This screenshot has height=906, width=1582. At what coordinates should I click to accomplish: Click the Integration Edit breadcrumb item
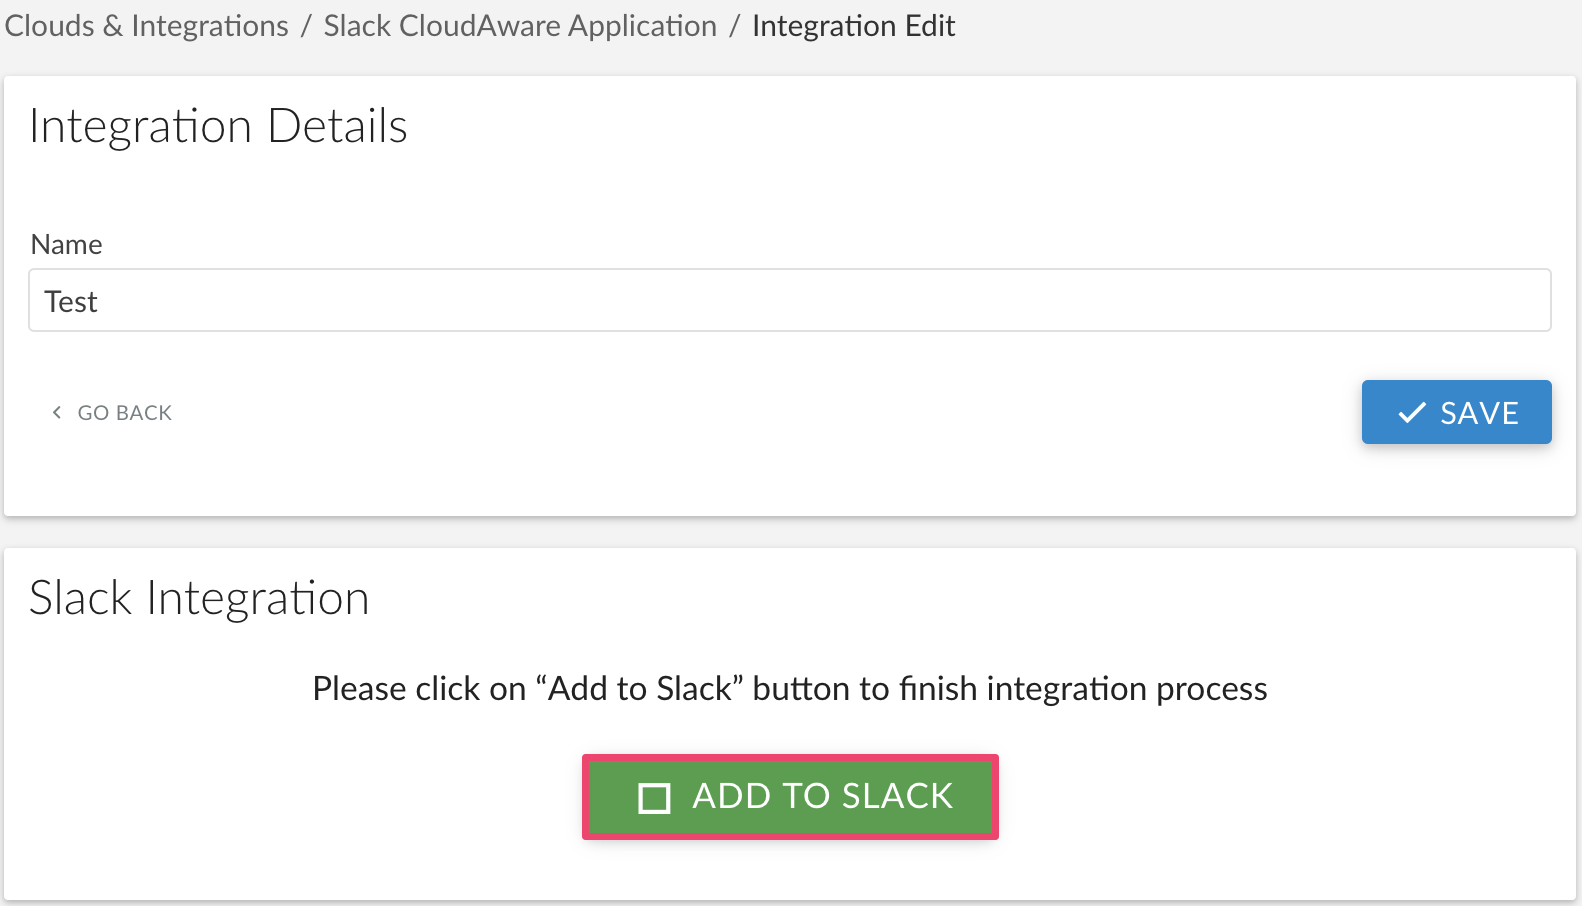tap(853, 26)
